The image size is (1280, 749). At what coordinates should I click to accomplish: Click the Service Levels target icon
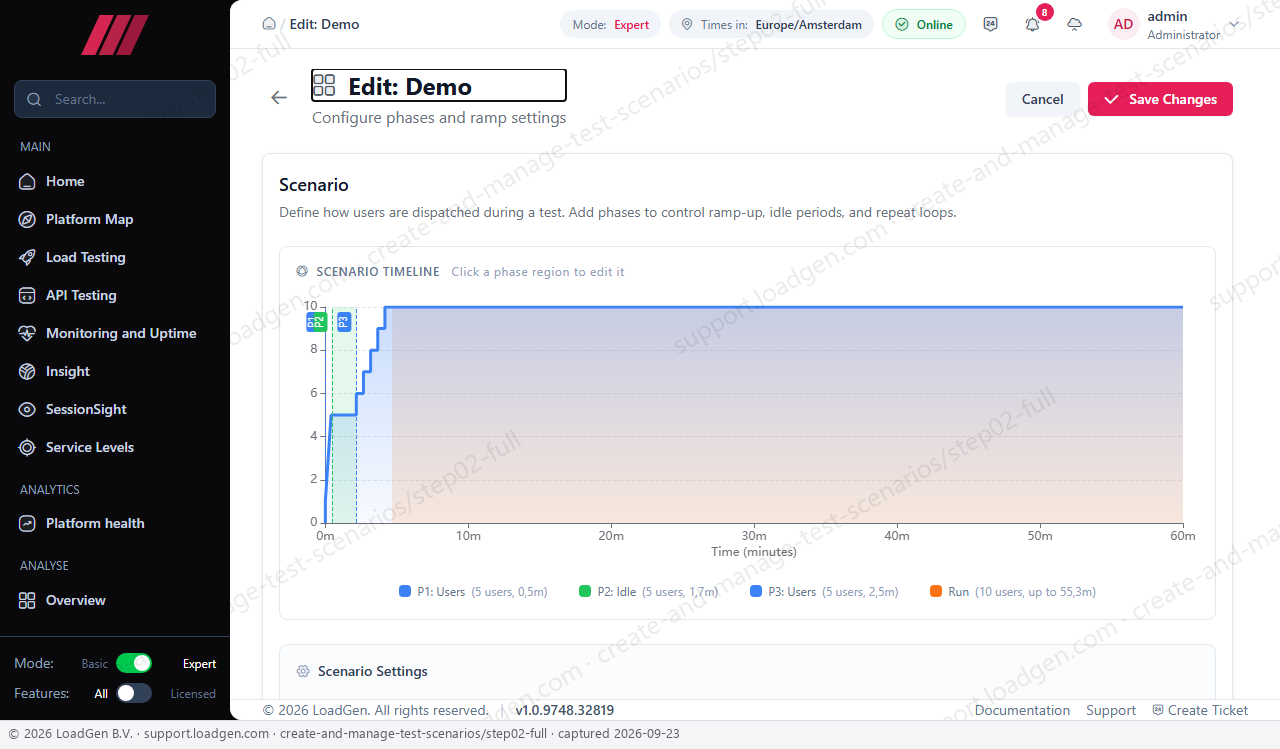[x=28, y=447]
